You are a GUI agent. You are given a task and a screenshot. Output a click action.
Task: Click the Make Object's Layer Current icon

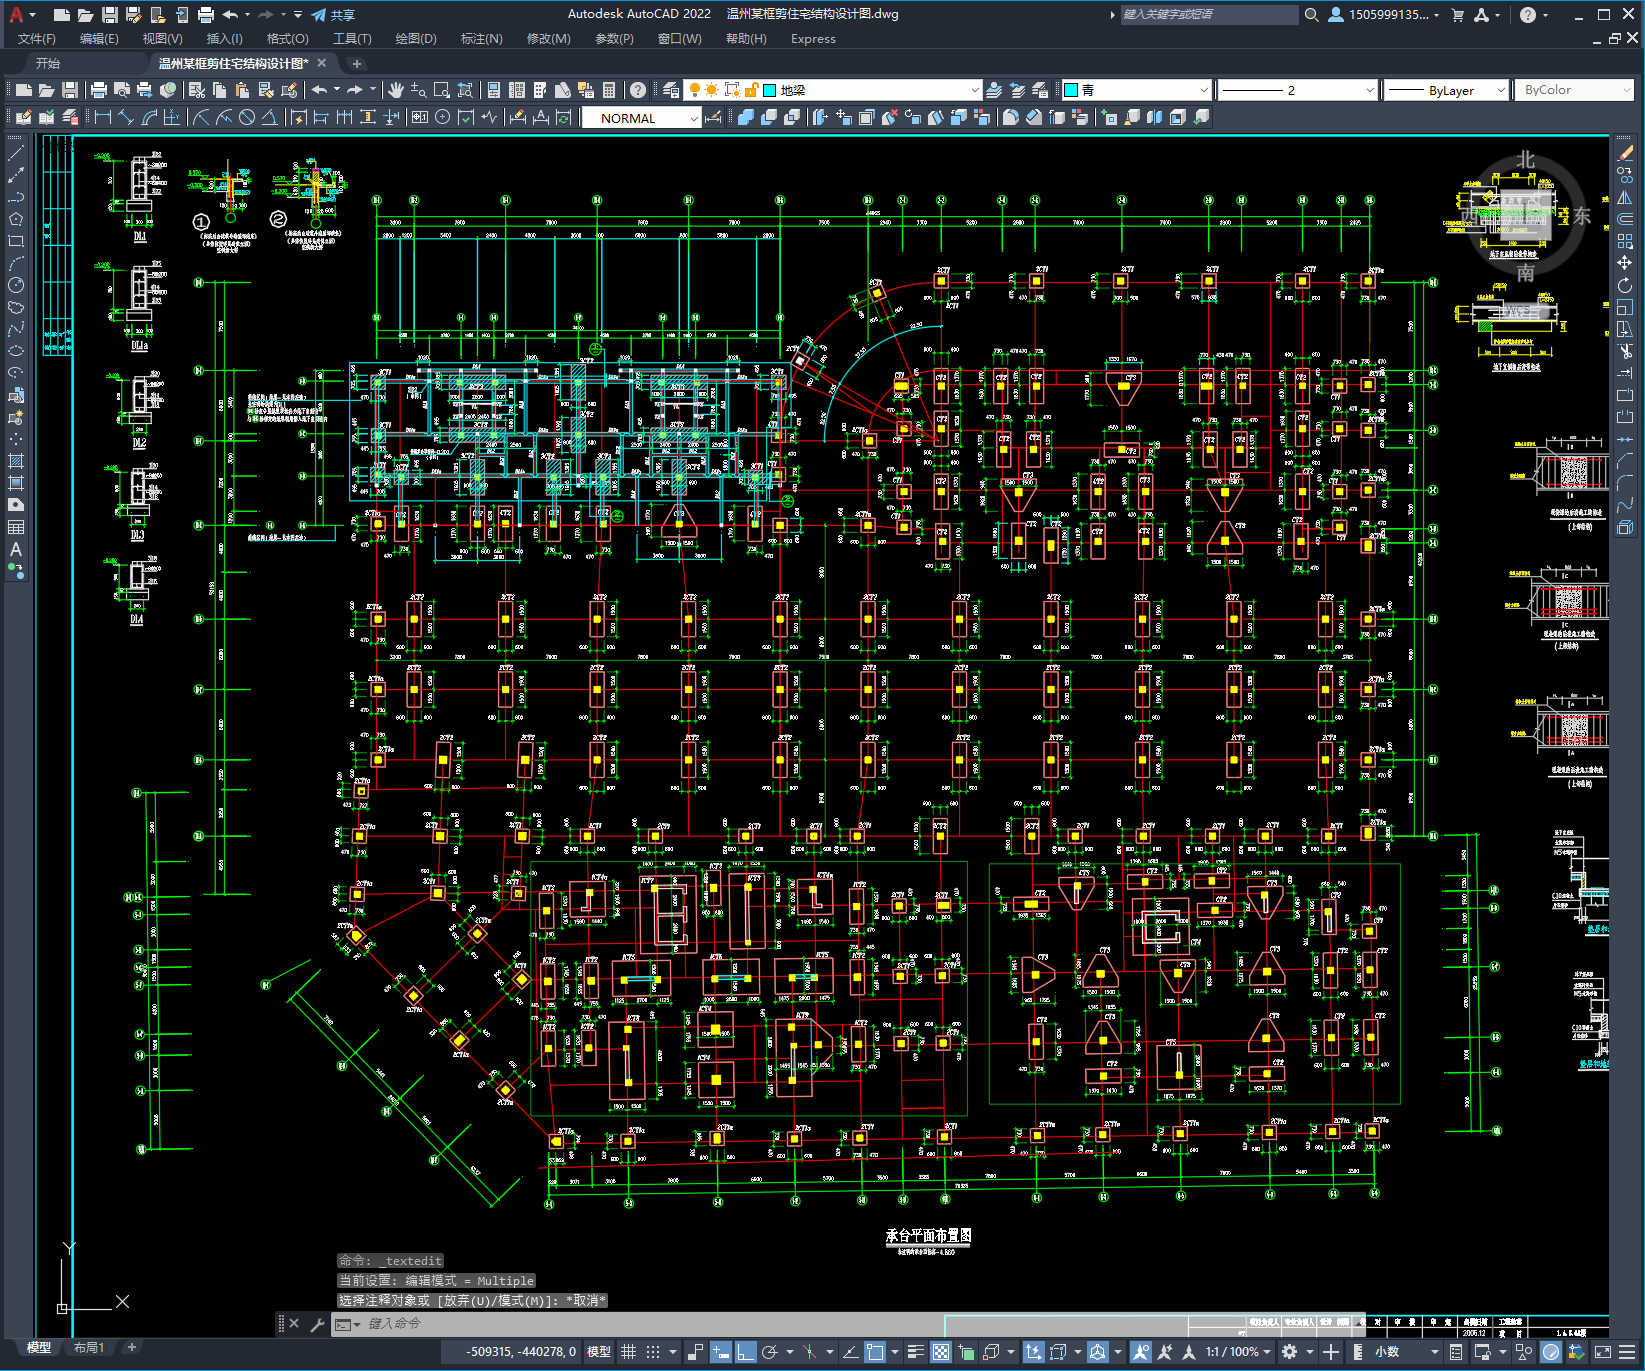coord(994,90)
